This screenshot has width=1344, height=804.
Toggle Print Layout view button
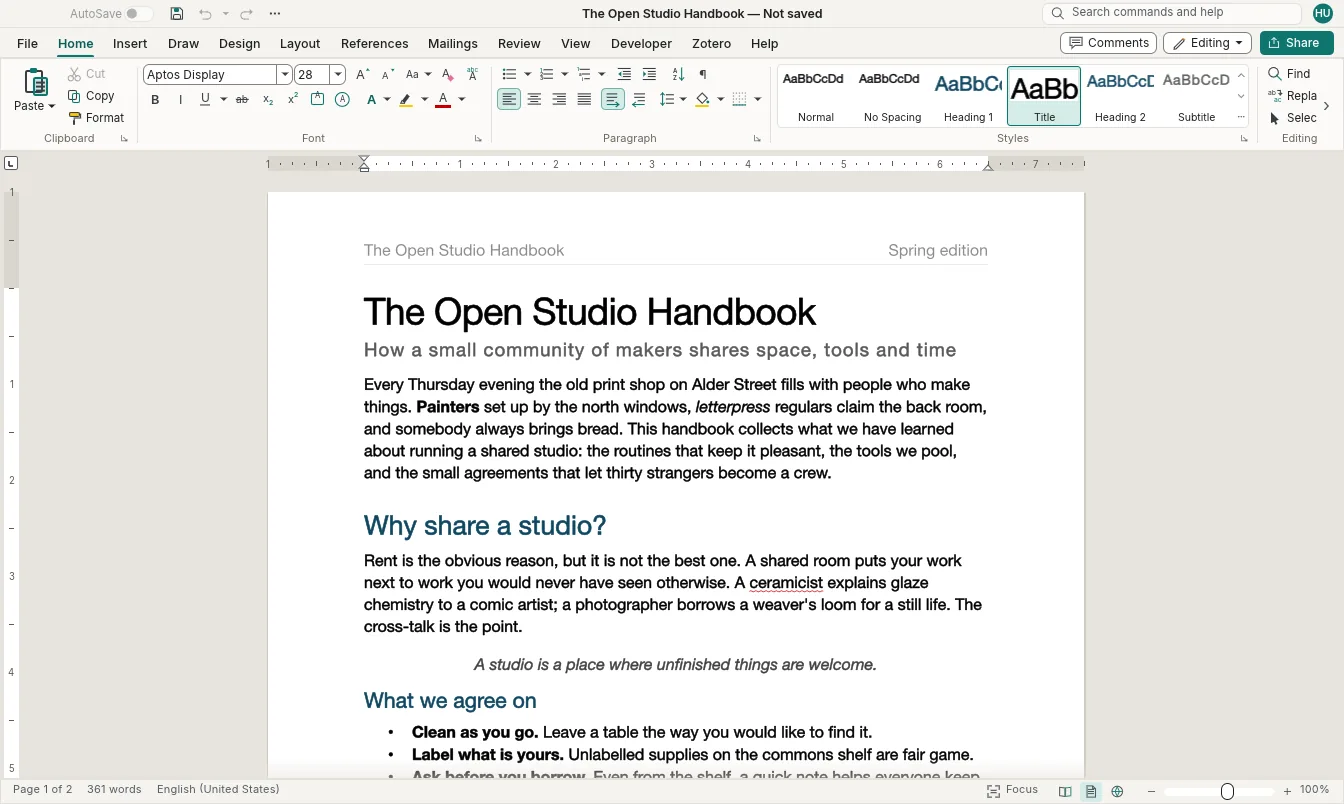(1091, 791)
